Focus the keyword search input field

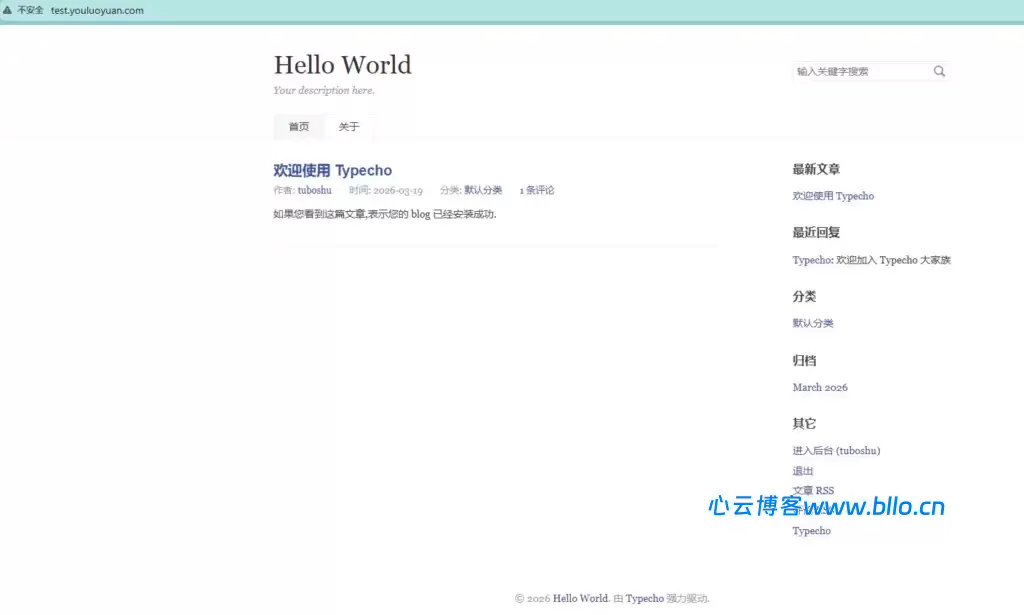pyautogui.click(x=860, y=71)
